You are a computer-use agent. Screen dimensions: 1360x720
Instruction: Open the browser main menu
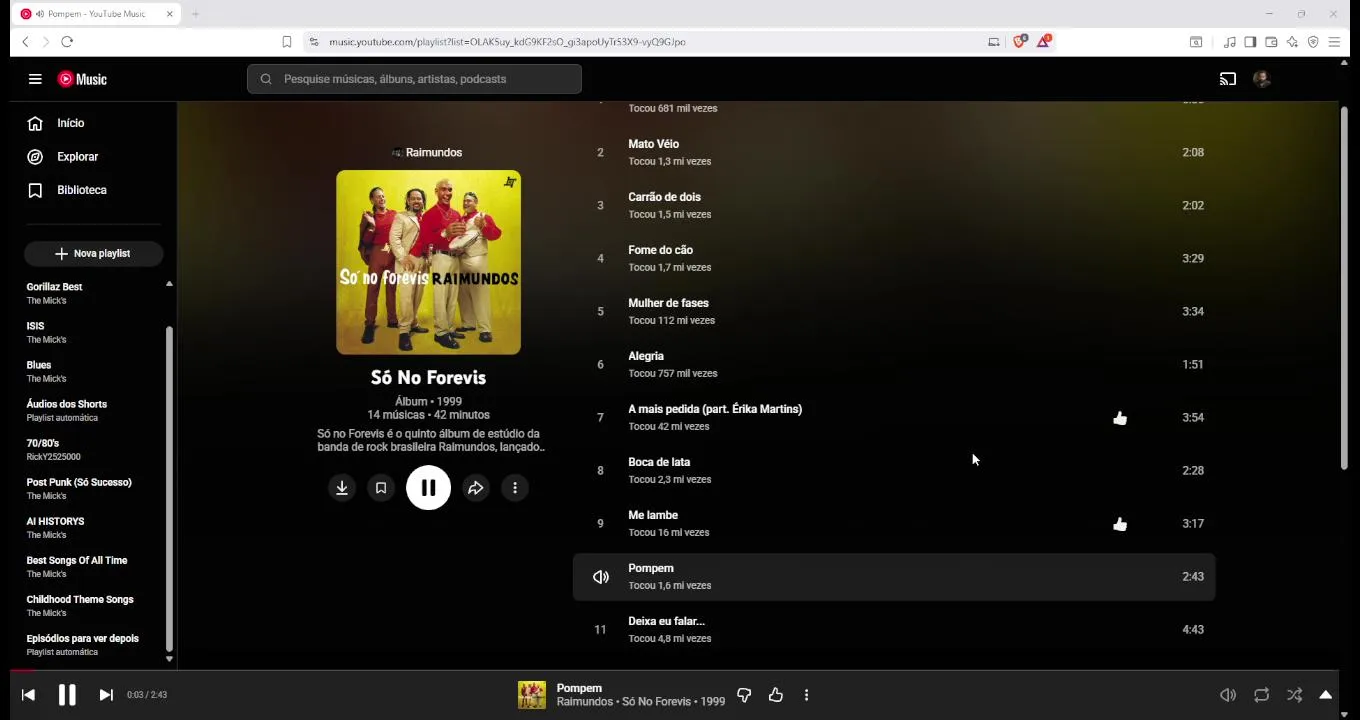click(x=1334, y=42)
